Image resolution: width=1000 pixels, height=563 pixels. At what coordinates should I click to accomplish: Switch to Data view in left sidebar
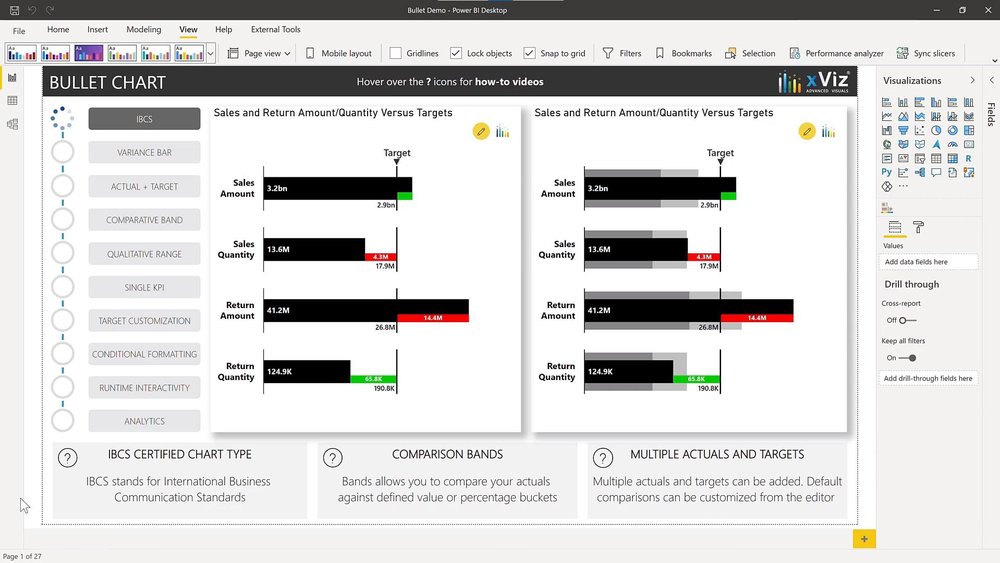click(x=12, y=101)
